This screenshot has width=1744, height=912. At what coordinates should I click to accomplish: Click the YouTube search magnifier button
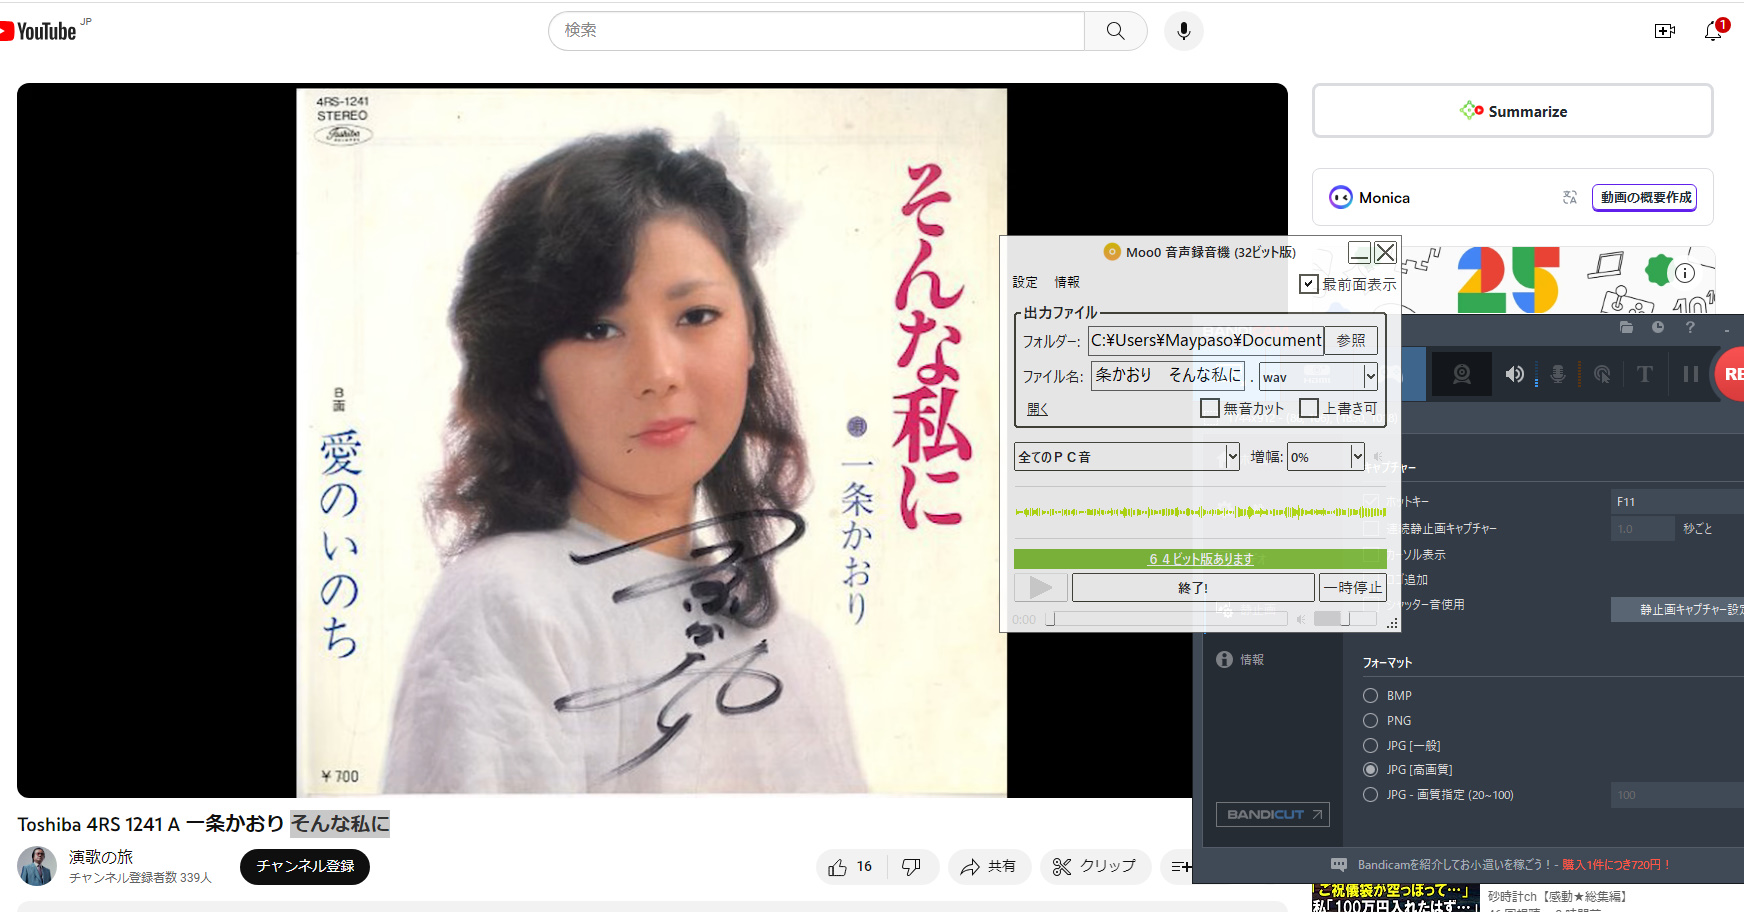point(1116,31)
